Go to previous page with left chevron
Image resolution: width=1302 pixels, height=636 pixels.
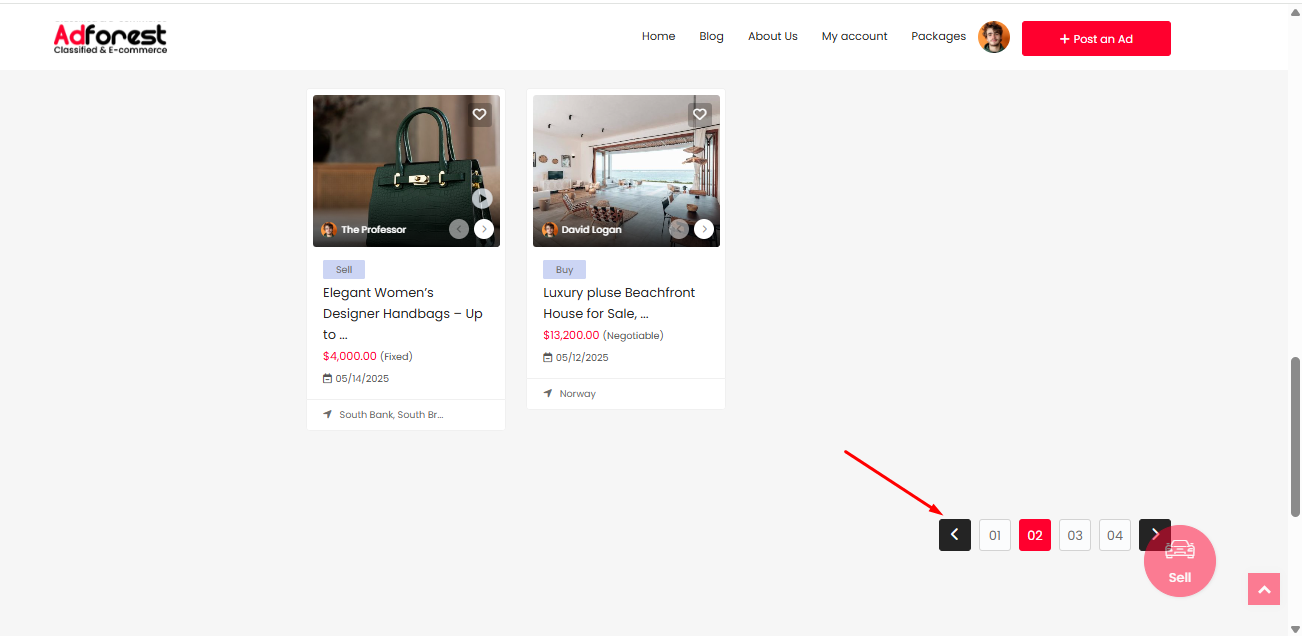(955, 535)
